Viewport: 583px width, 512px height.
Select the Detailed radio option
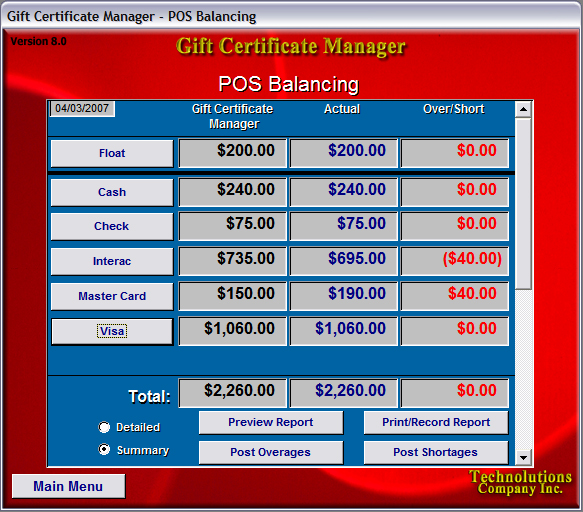[x=104, y=427]
